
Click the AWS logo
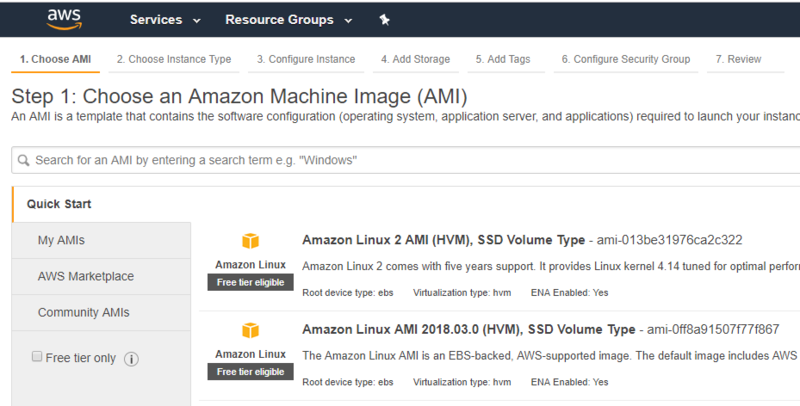pos(64,19)
